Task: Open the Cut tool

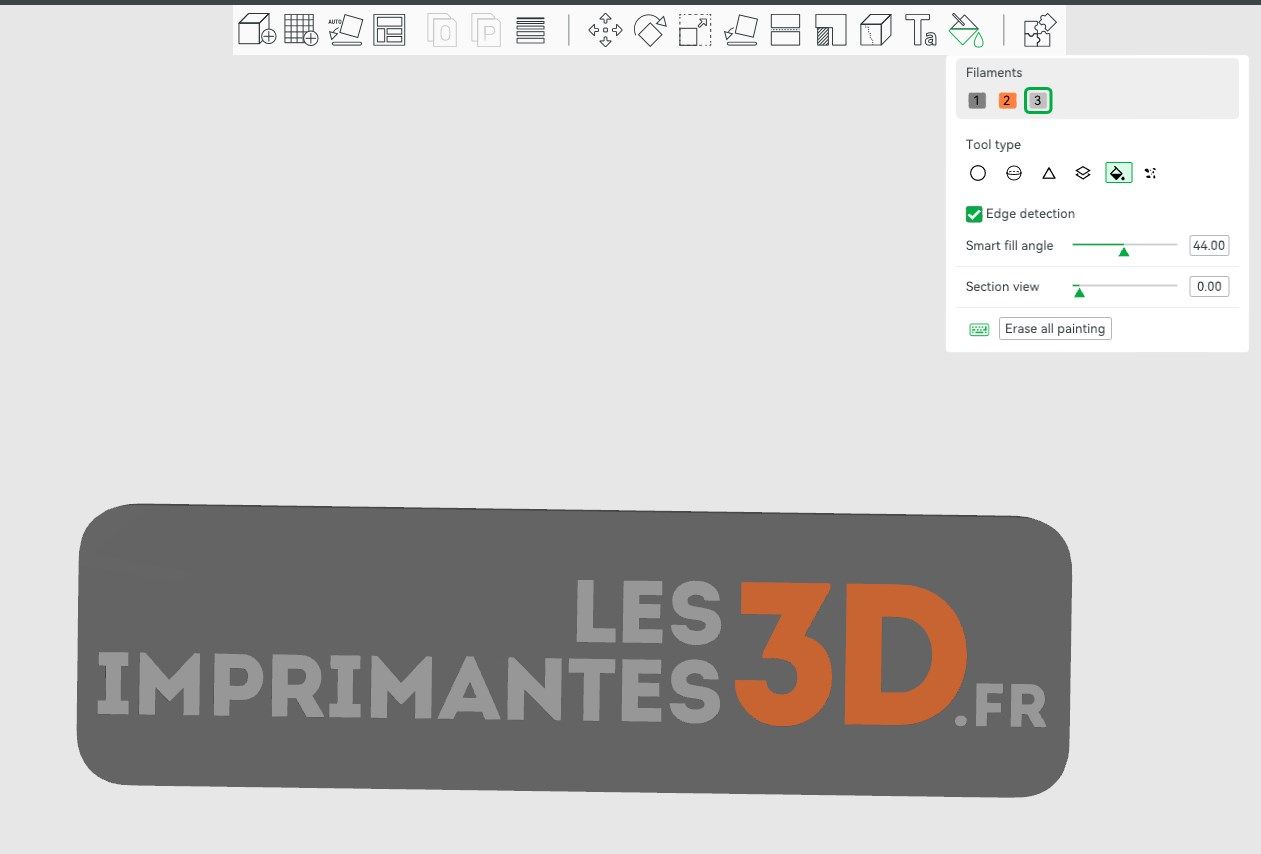Action: tap(786, 30)
